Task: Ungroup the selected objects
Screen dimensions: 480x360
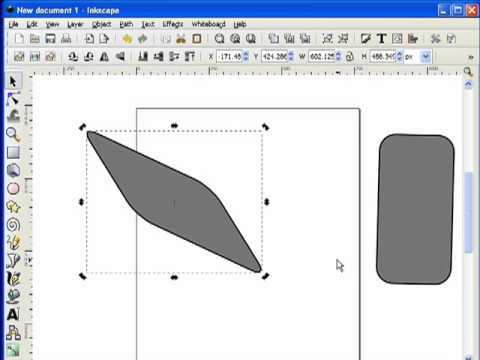Action: [x=343, y=39]
